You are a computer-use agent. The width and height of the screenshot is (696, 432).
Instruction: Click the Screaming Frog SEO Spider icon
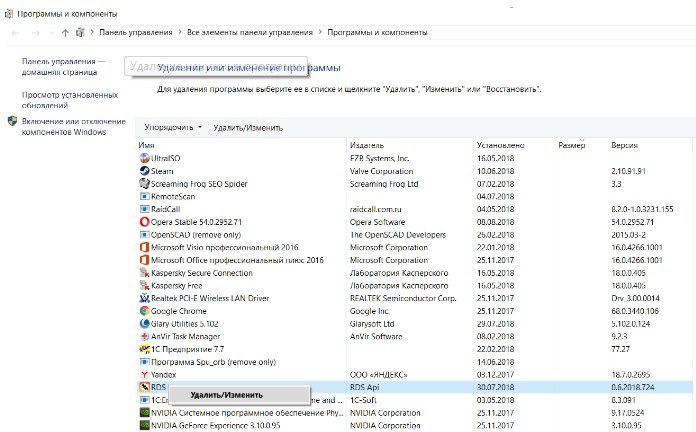click(144, 183)
